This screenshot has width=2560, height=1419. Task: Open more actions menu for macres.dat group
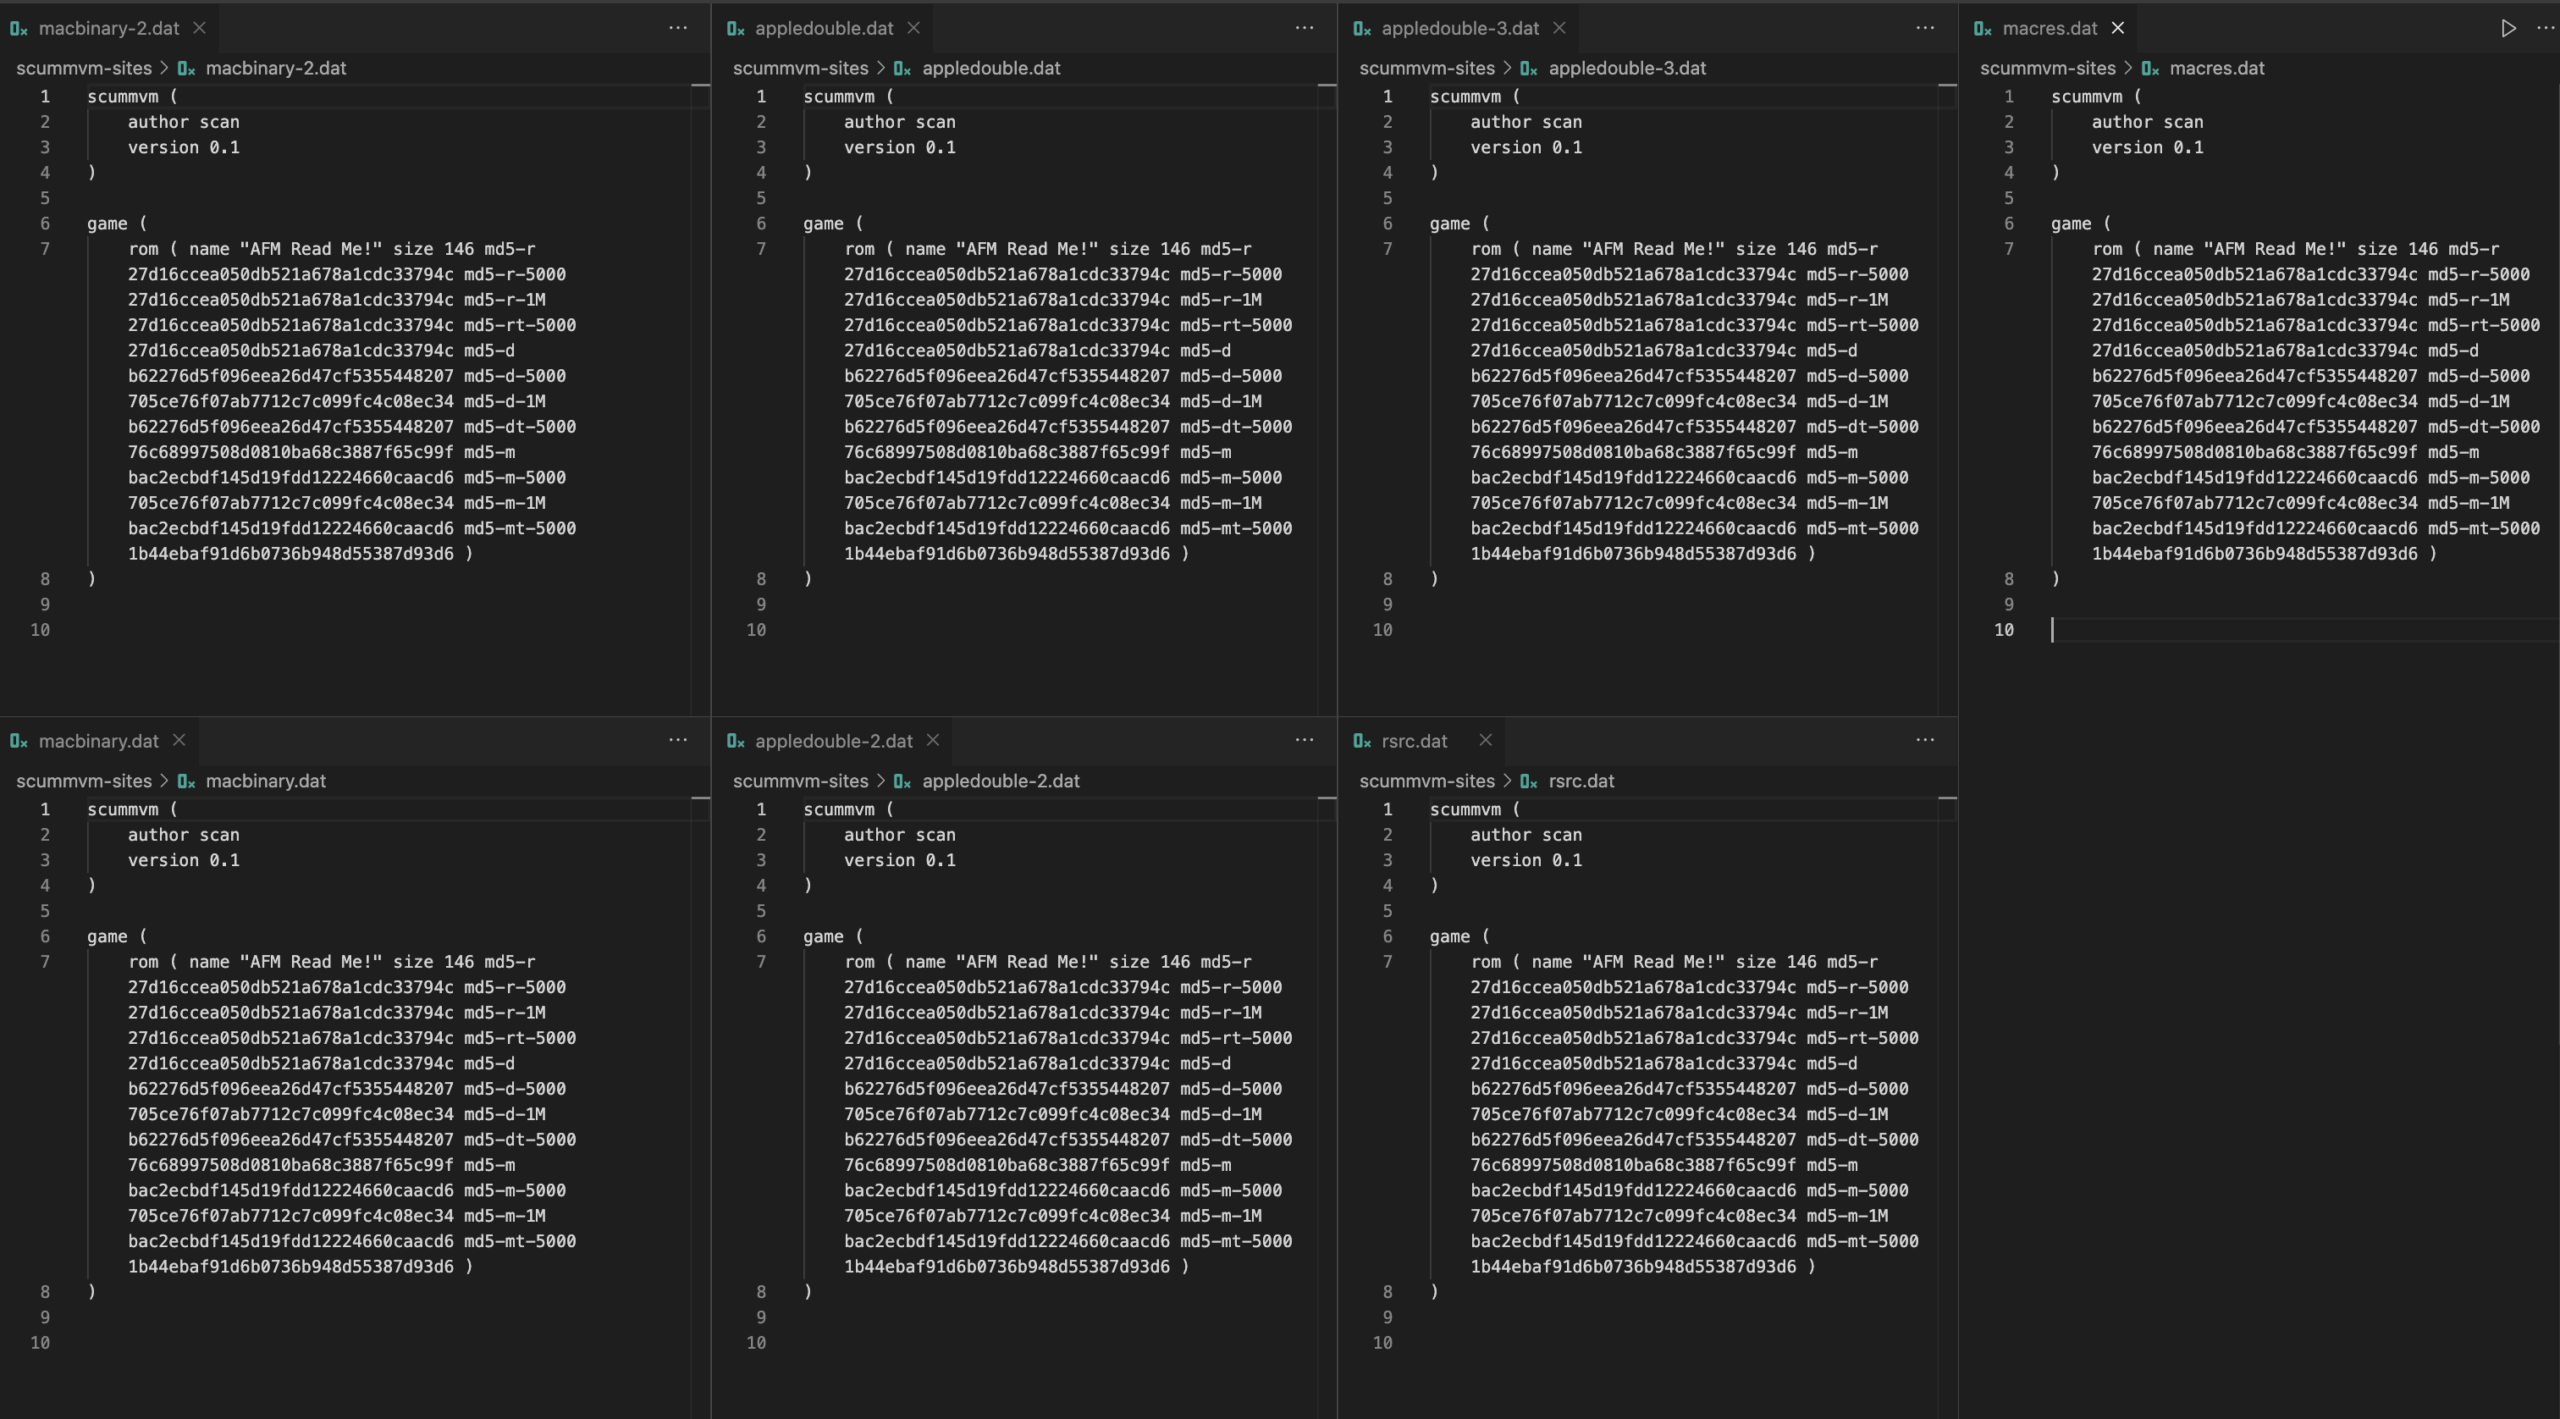click(x=2545, y=28)
